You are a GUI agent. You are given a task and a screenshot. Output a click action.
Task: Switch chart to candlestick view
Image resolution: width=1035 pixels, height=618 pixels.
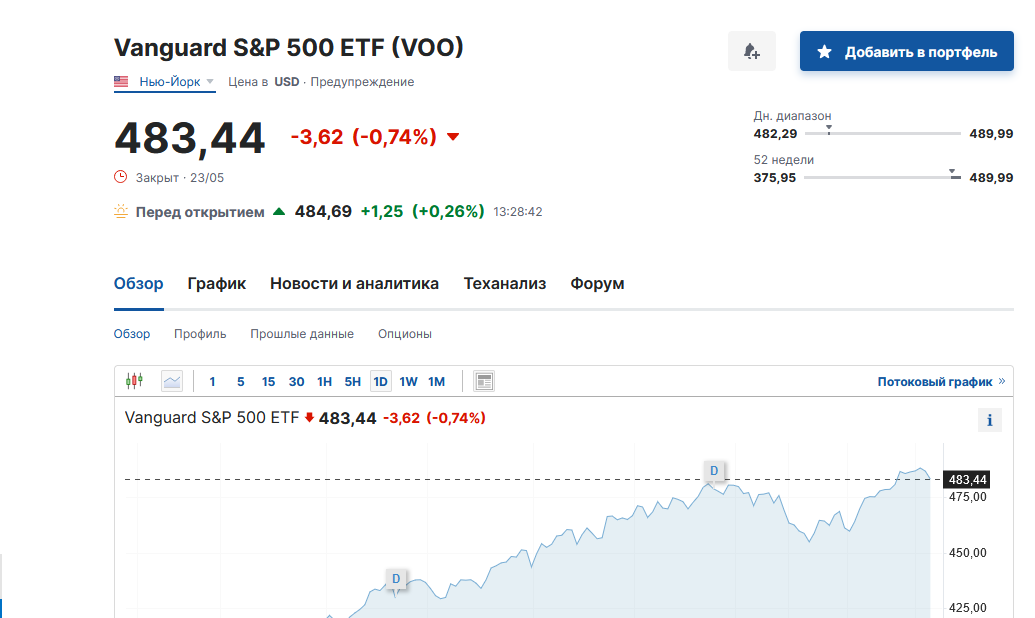[x=135, y=381]
